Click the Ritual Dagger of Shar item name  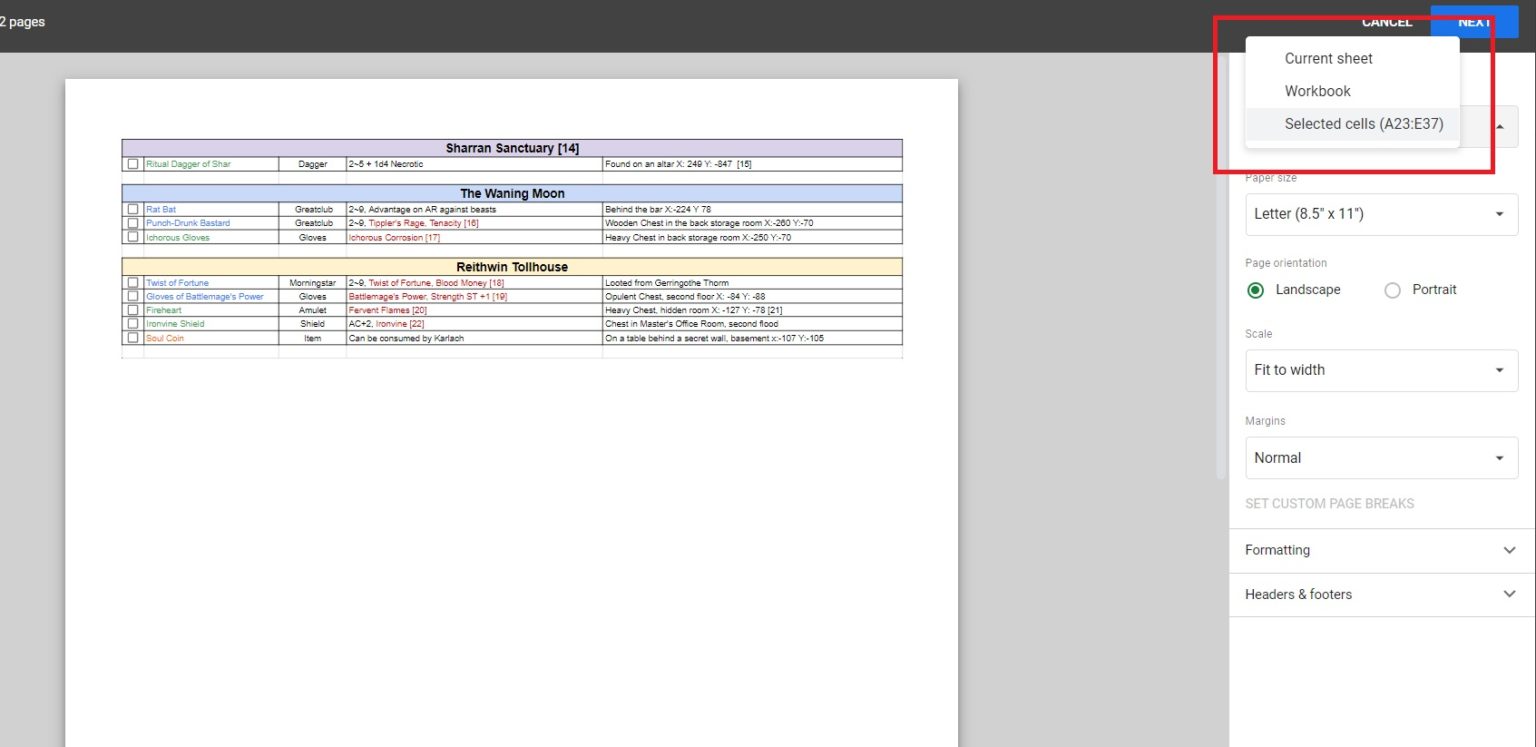pos(188,164)
